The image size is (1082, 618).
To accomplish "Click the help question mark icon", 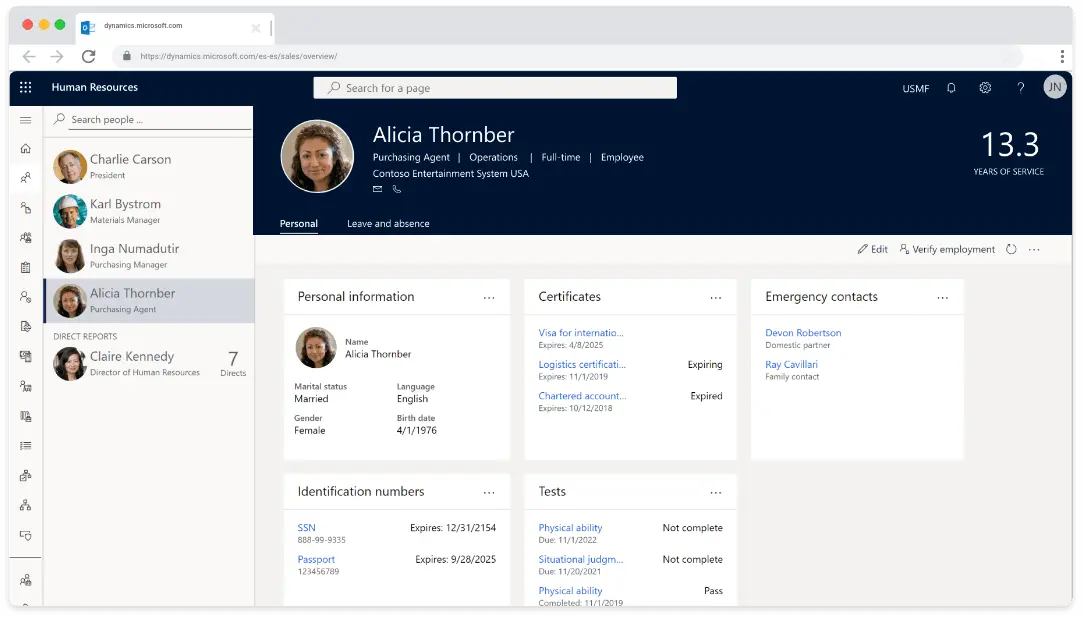I will [x=1020, y=88].
